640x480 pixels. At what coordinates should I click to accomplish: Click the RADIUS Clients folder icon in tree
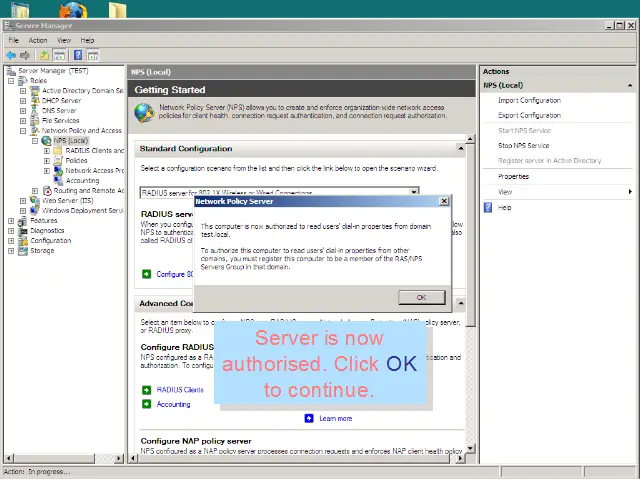tap(58, 151)
